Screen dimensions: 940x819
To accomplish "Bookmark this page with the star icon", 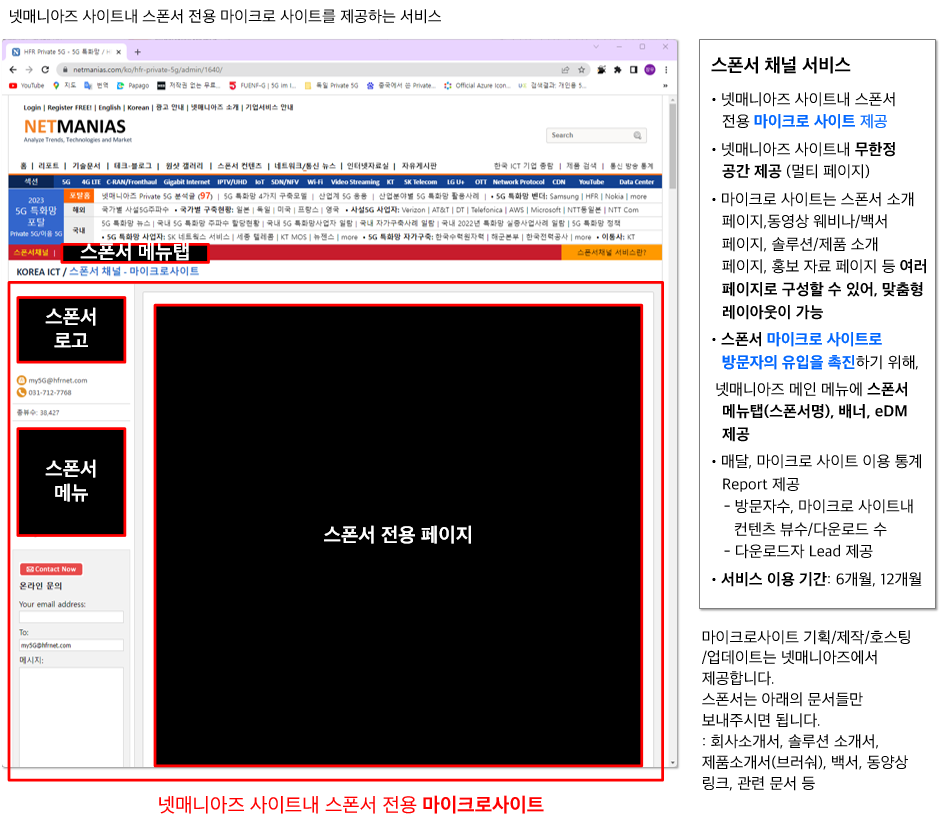I will [x=581, y=70].
